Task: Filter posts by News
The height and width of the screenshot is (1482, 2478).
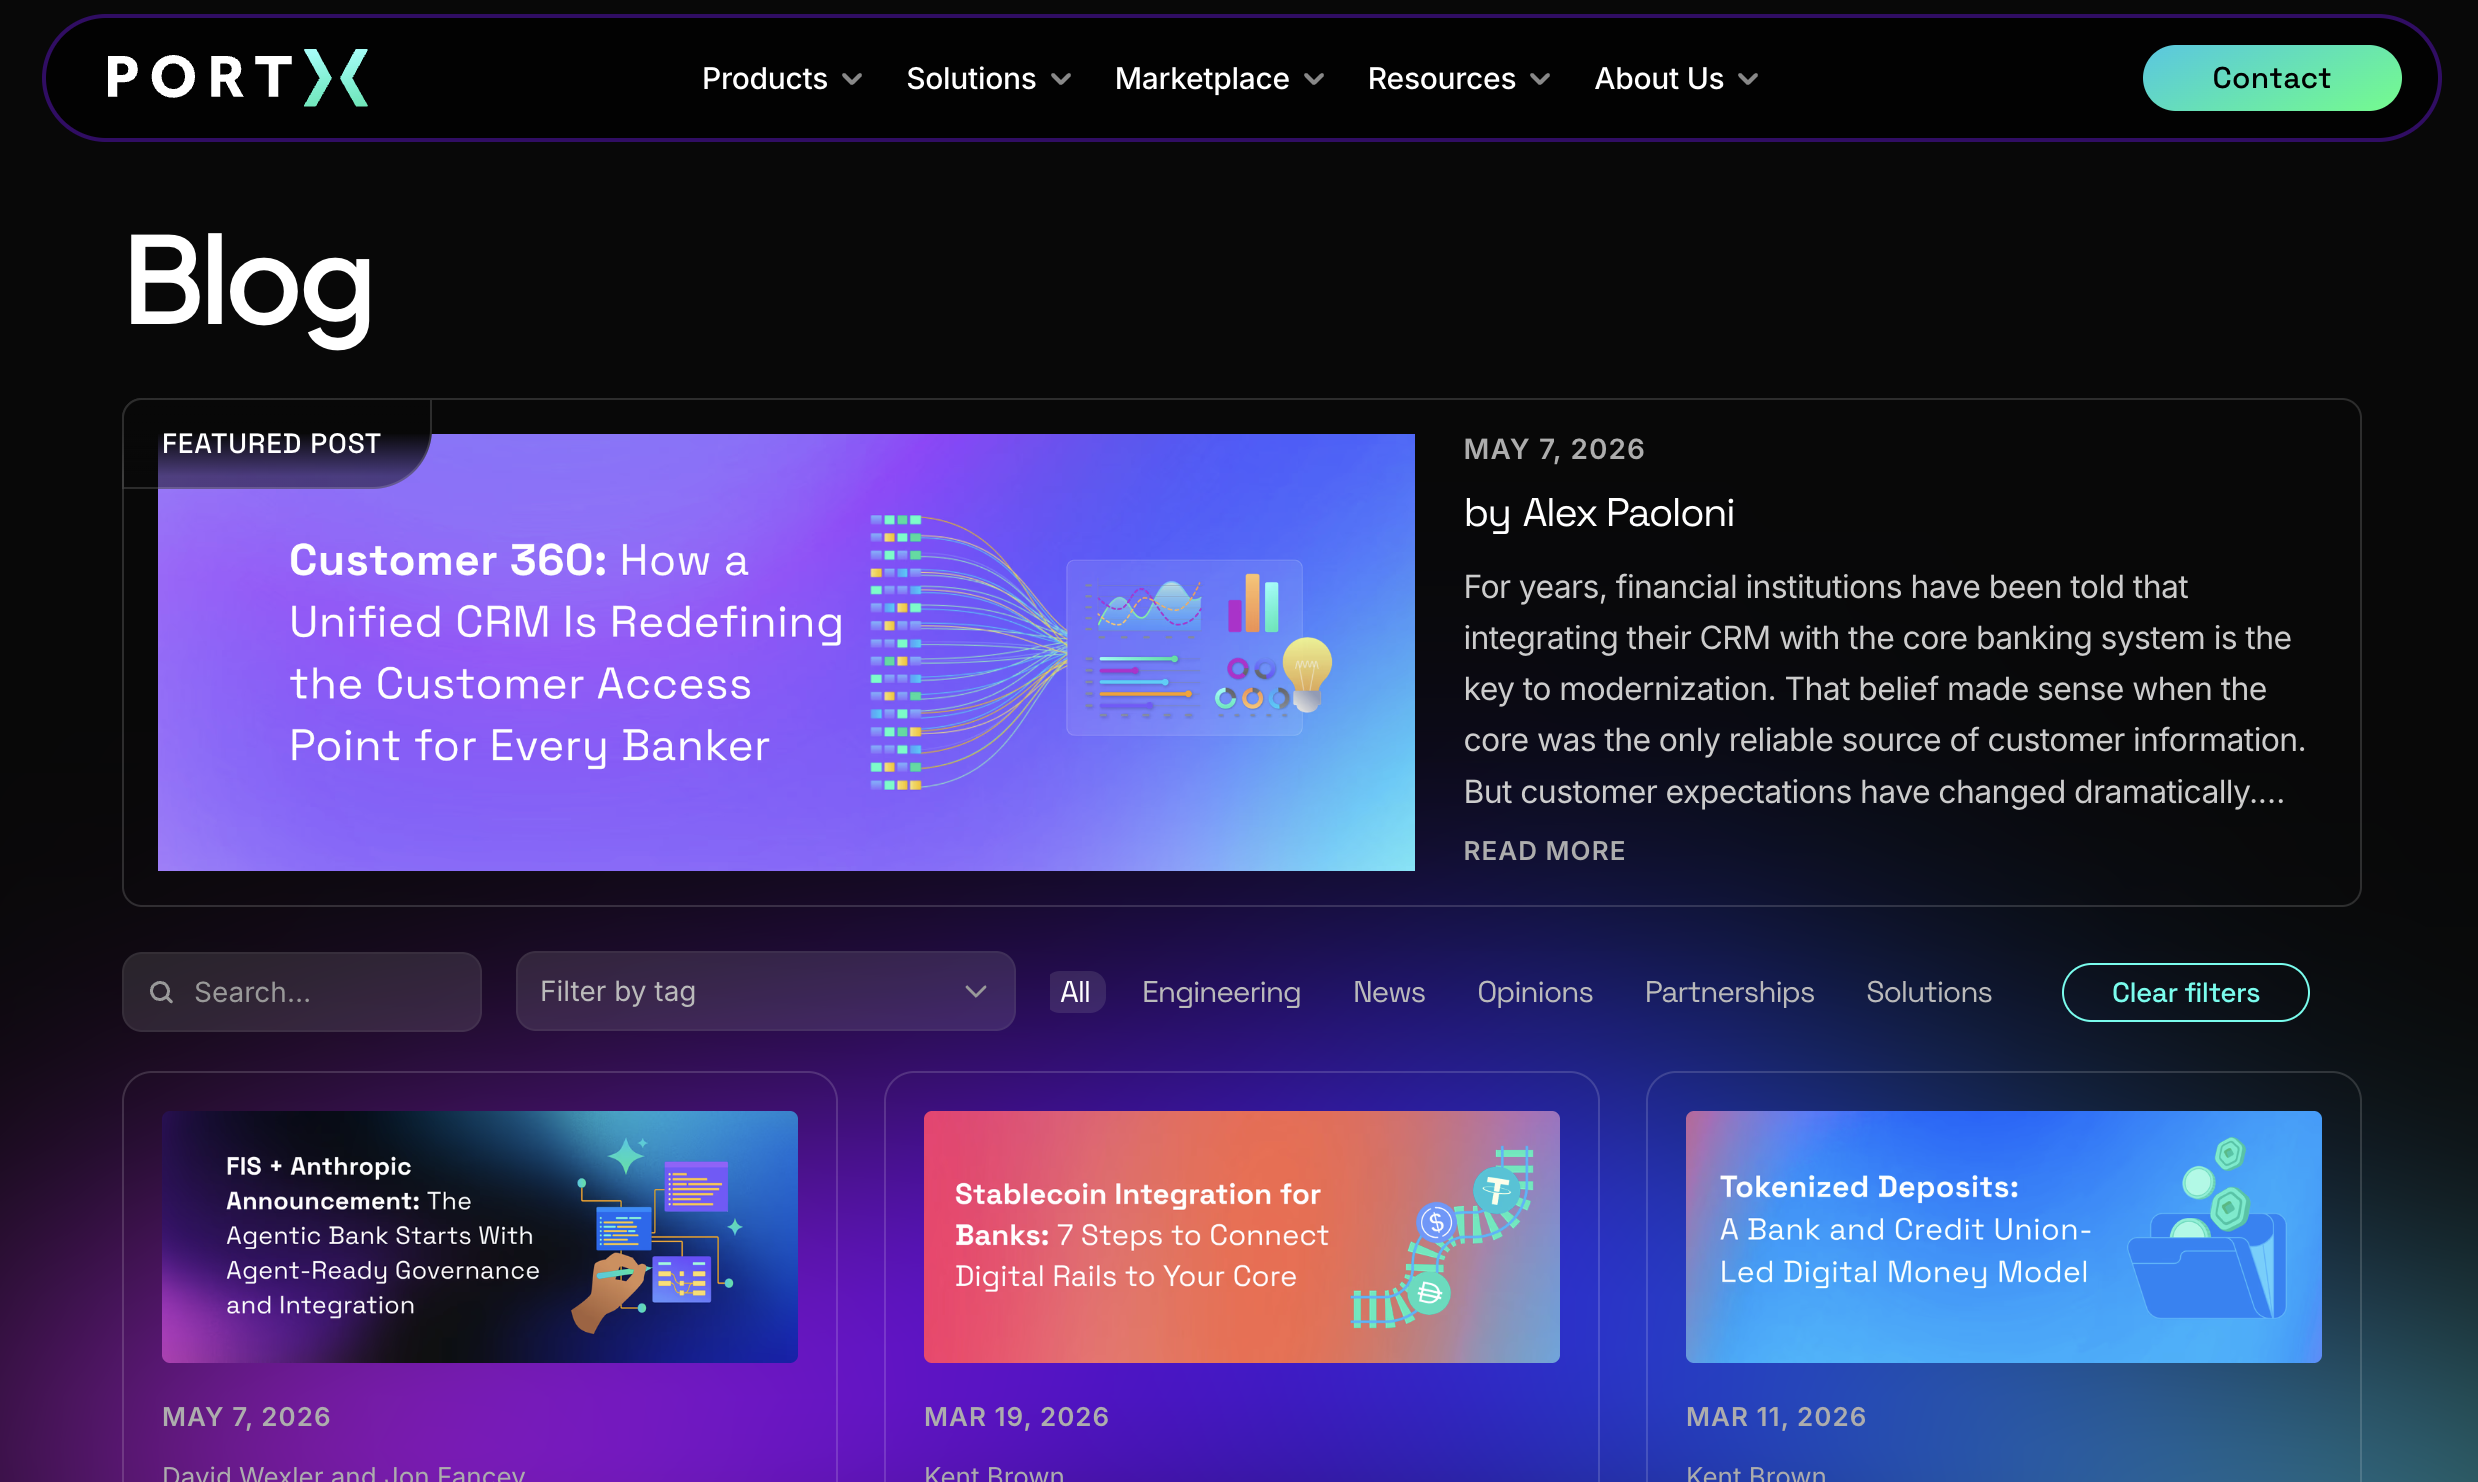Action: [1389, 992]
